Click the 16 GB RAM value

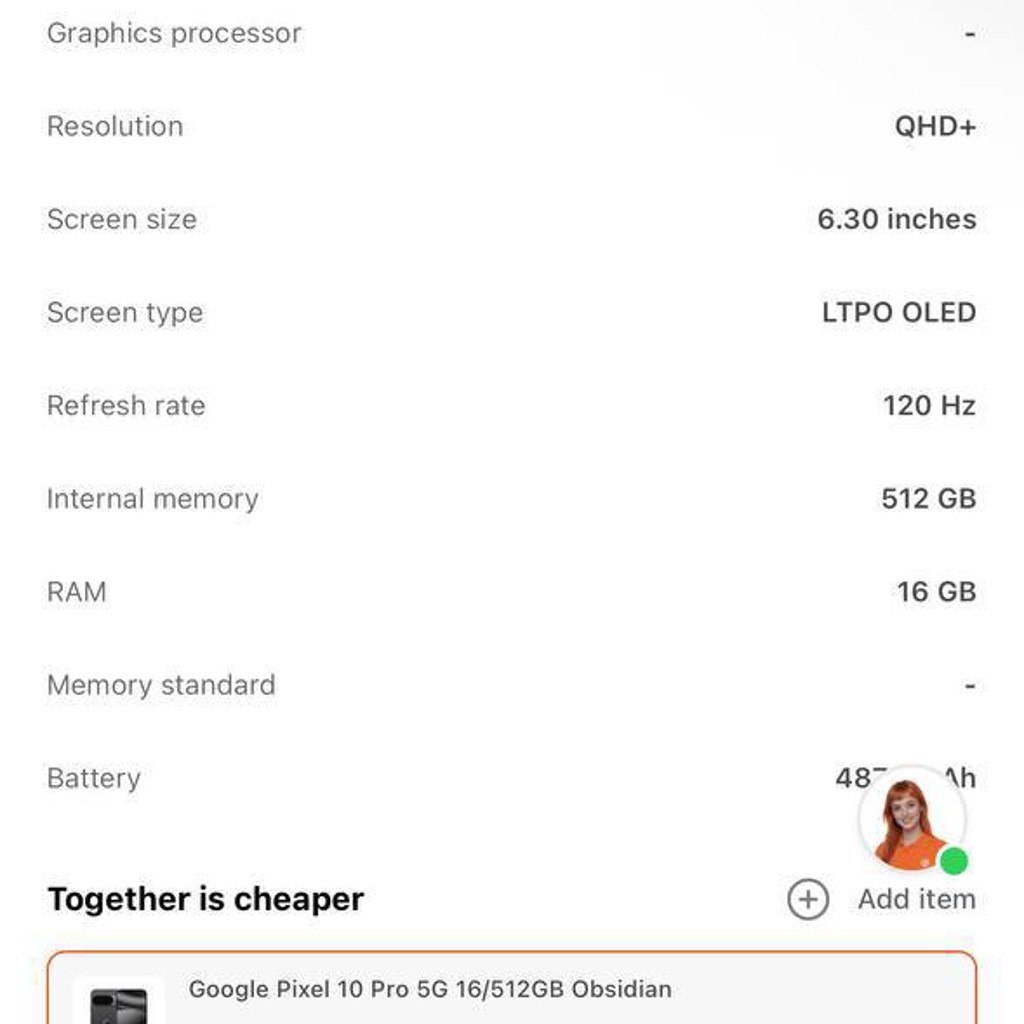click(936, 592)
